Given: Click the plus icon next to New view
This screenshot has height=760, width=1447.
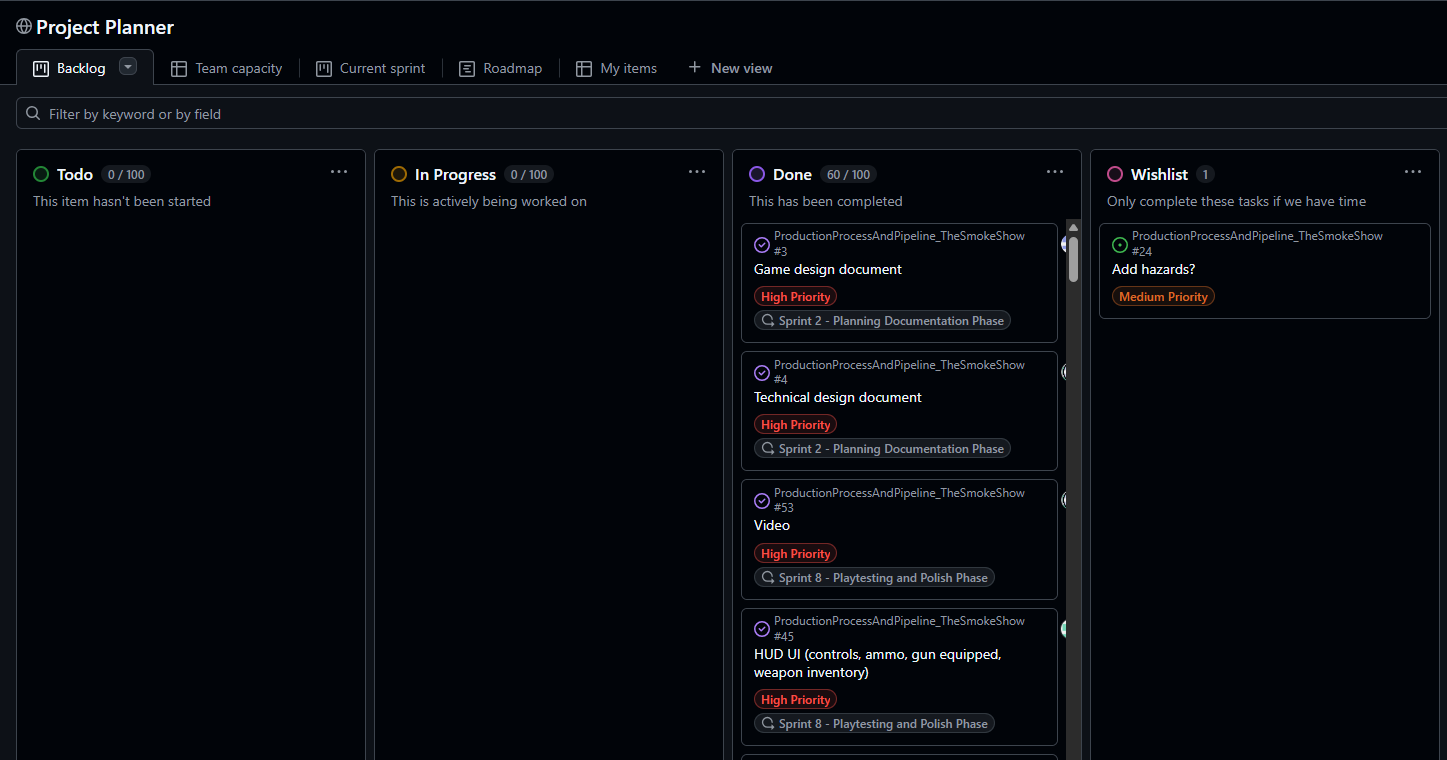Looking at the screenshot, I should [694, 67].
